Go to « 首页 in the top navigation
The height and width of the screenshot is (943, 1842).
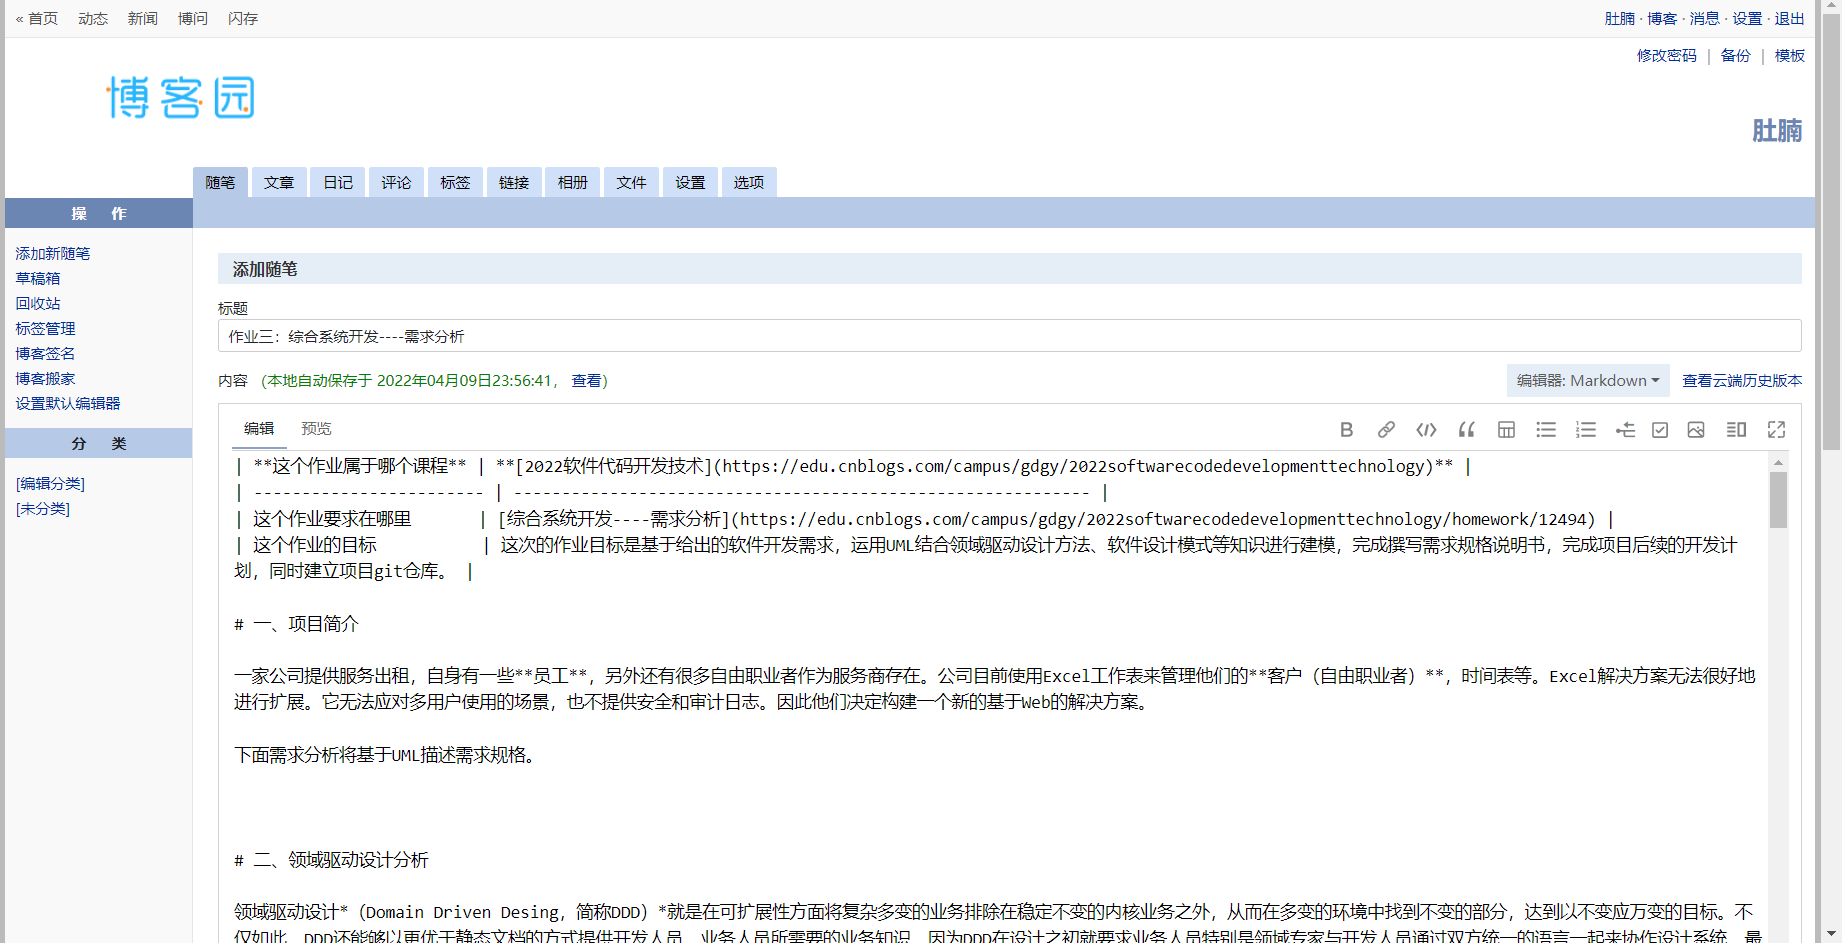click(37, 19)
